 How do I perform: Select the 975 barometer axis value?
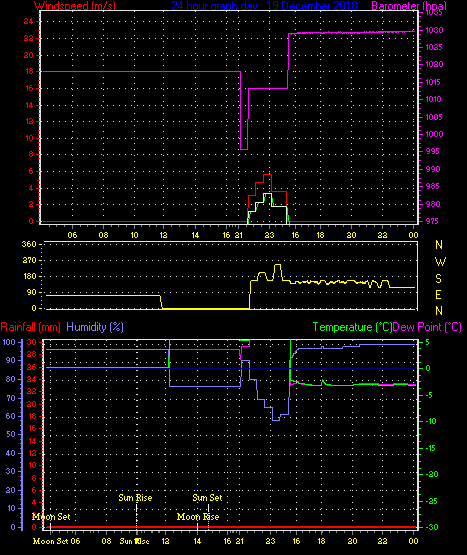point(432,221)
